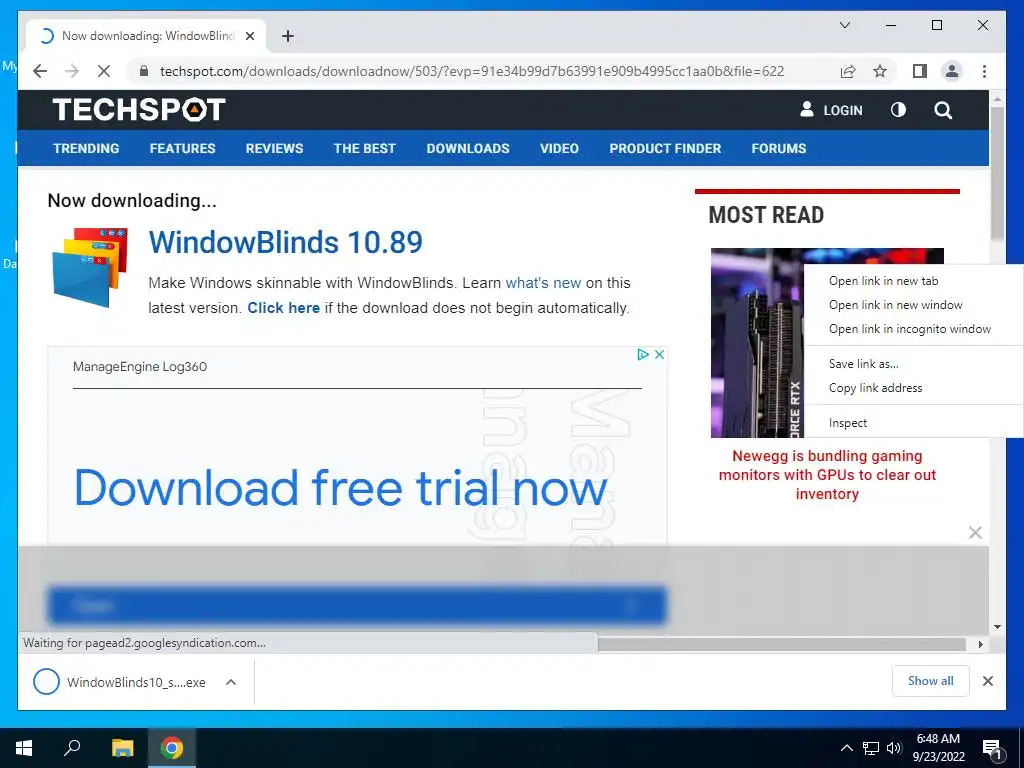Click the WindowBlinds 10.89 title link
The height and width of the screenshot is (768, 1024).
tap(285, 242)
